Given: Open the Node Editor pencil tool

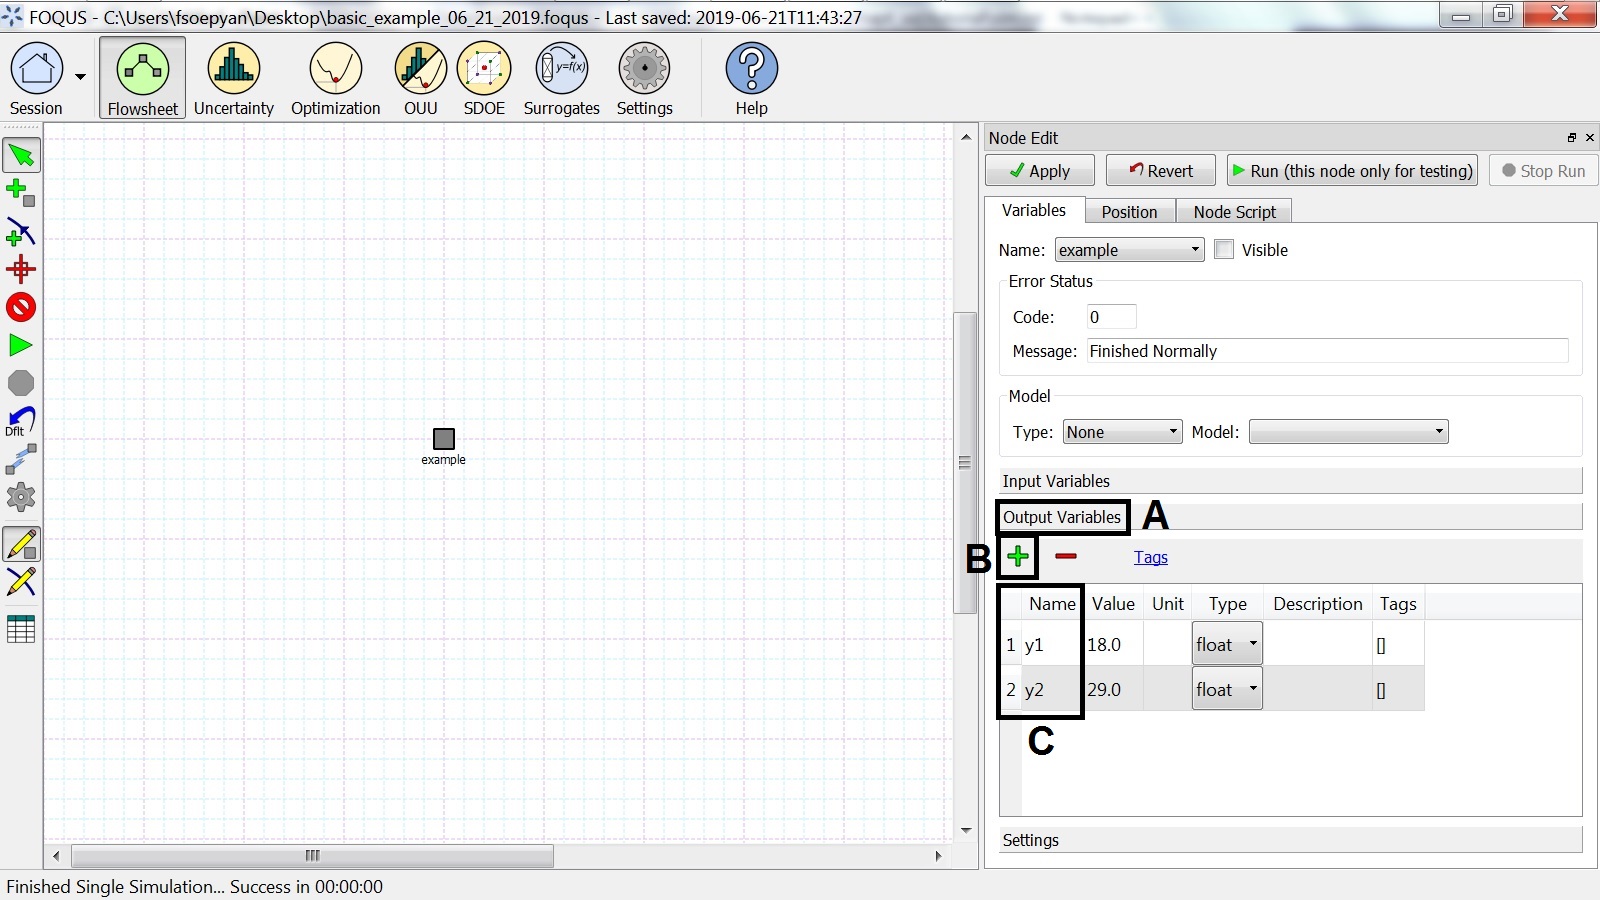Looking at the screenshot, I should 20,544.
